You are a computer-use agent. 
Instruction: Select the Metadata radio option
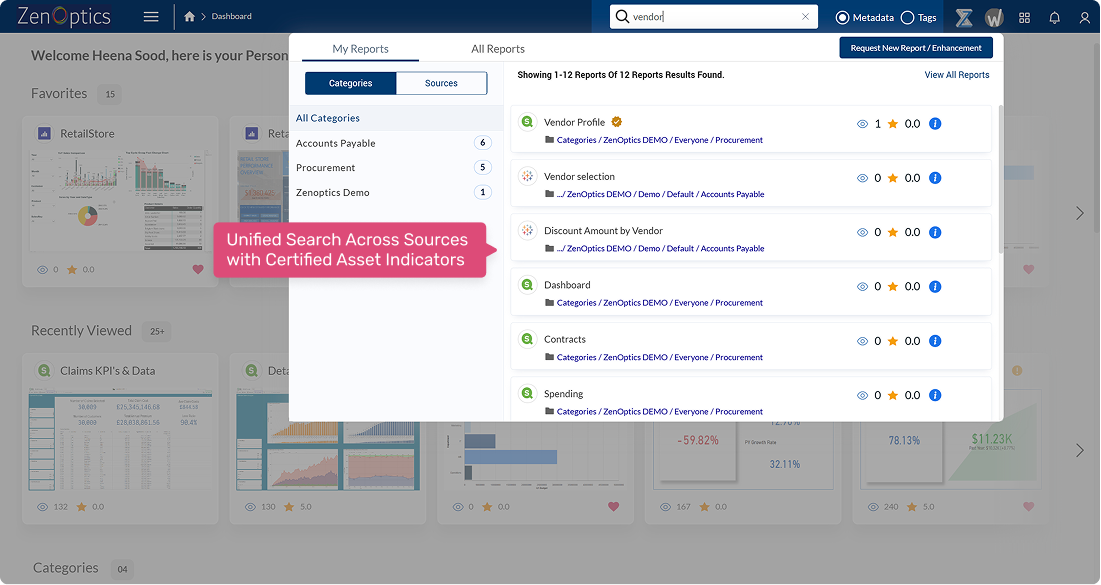click(842, 18)
